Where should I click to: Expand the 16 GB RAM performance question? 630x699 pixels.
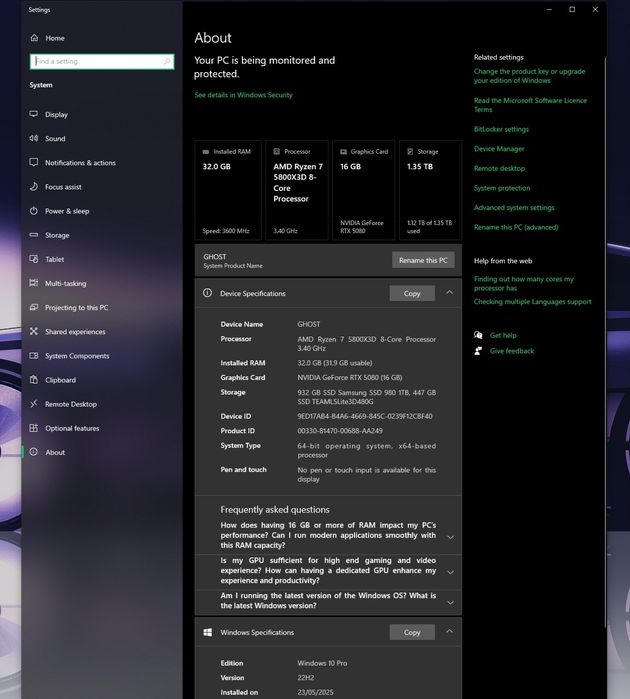(450, 537)
